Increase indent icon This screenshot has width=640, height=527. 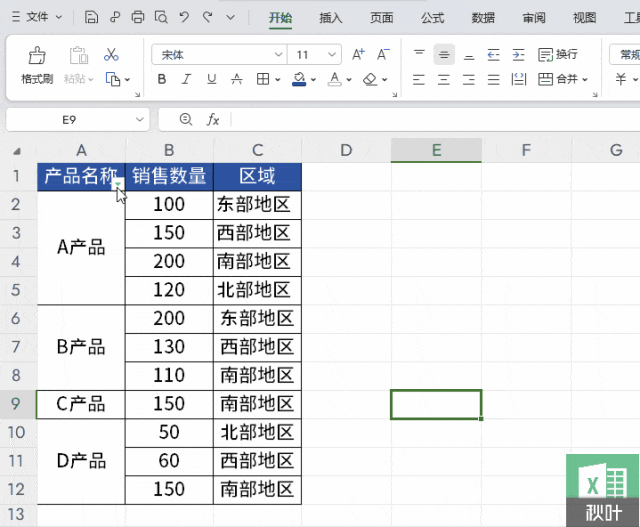click(x=518, y=54)
